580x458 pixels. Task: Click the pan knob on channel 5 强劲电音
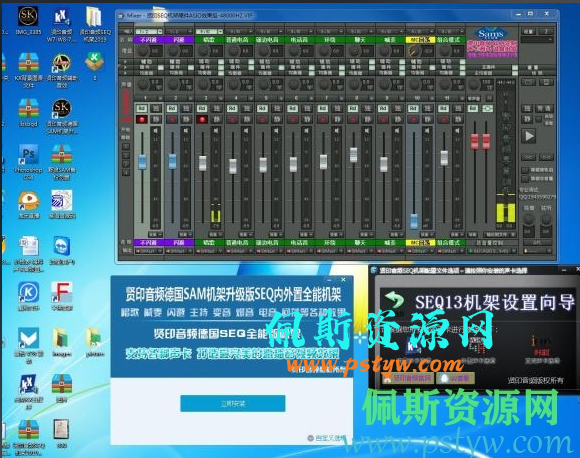pos(264,85)
